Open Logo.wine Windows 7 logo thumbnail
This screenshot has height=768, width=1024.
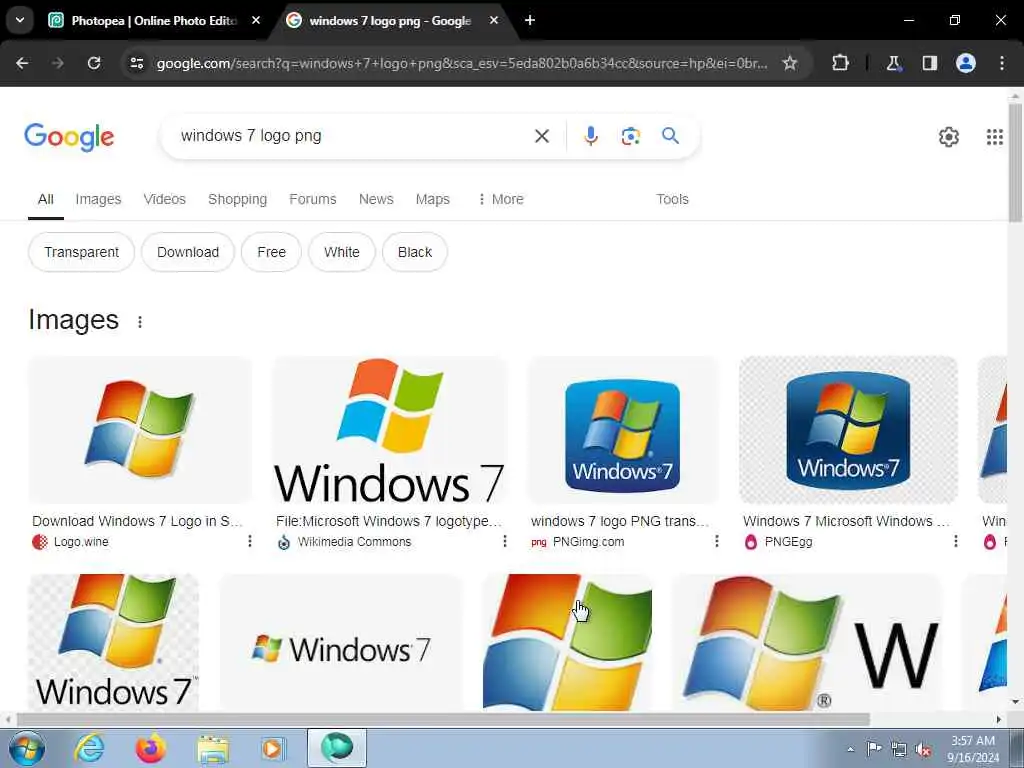(140, 430)
